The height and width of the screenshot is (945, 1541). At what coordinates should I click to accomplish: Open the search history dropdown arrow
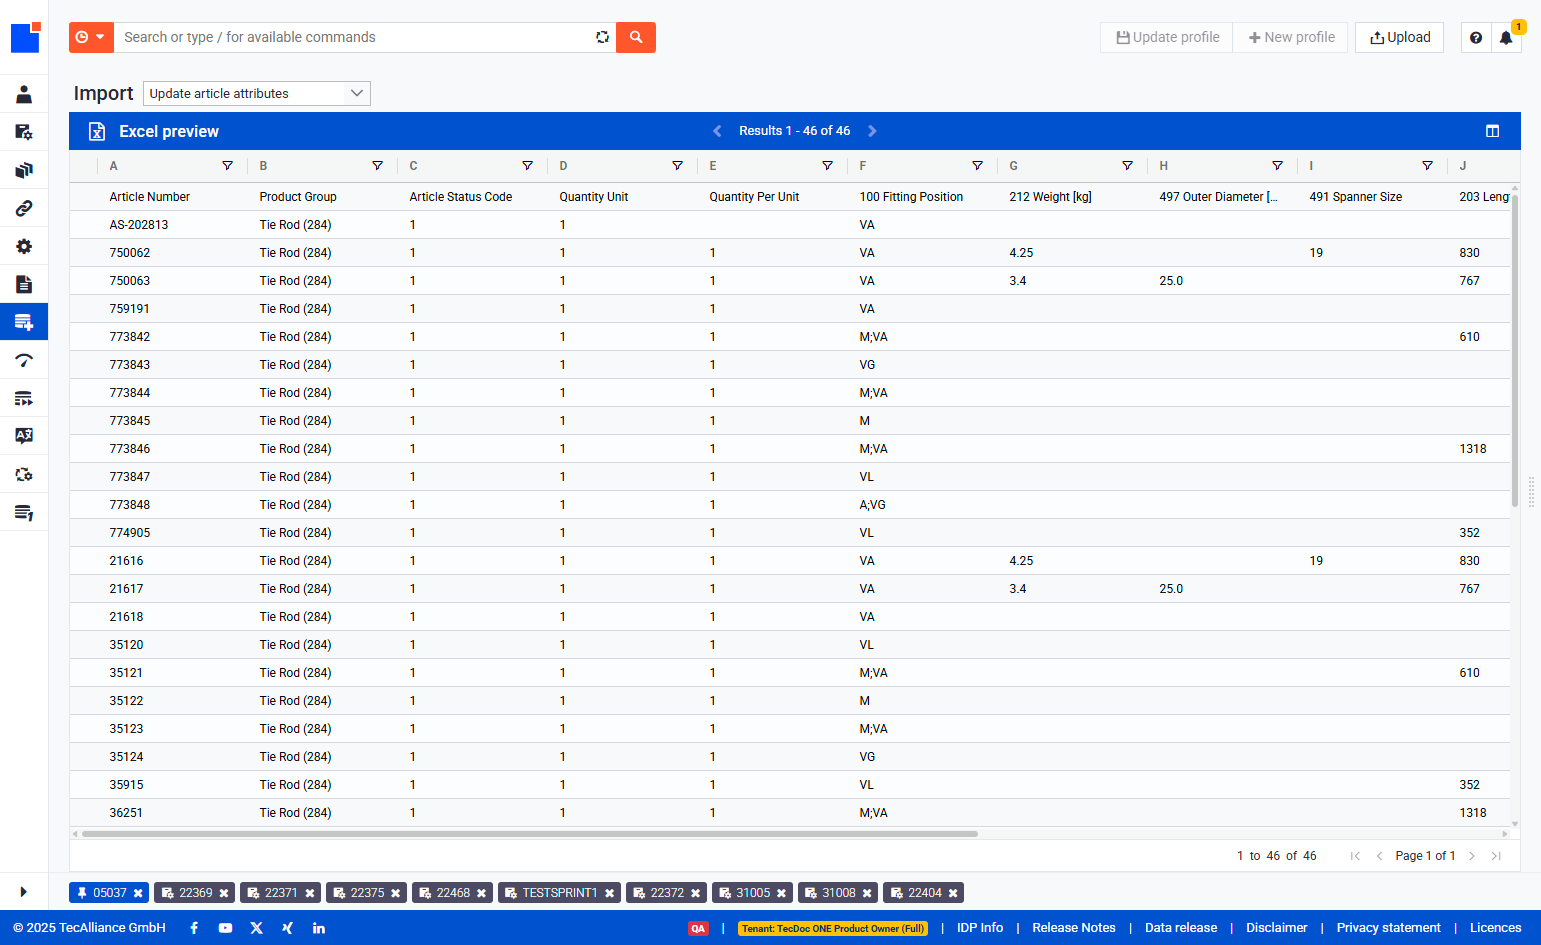(x=100, y=37)
